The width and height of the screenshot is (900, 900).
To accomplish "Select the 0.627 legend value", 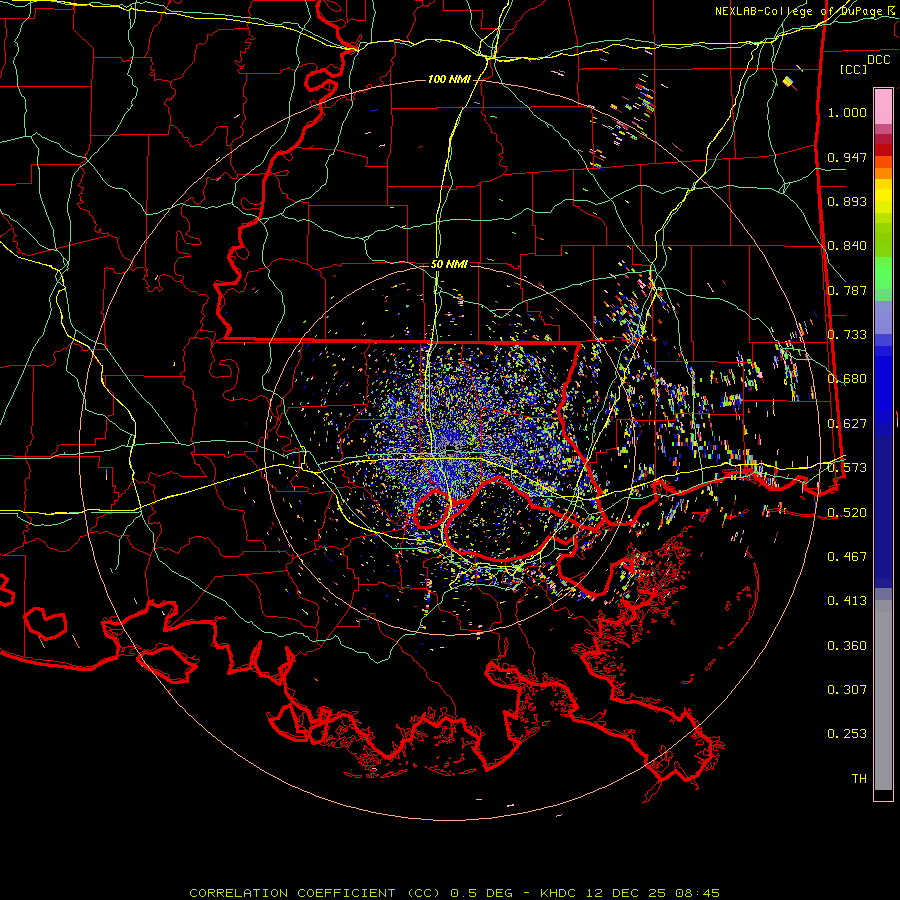I will click(847, 424).
